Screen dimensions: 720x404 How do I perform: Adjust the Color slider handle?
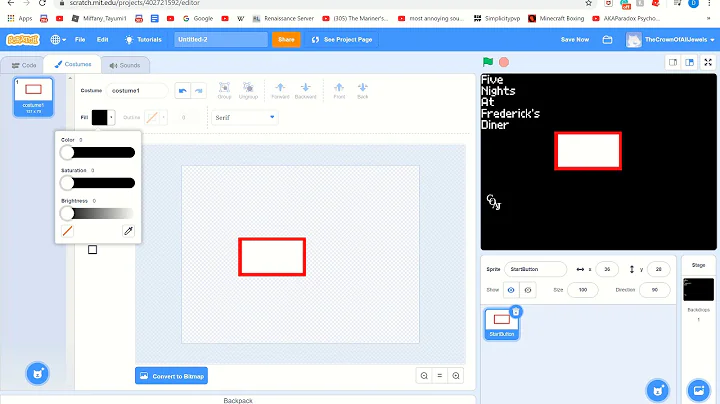click(67, 152)
